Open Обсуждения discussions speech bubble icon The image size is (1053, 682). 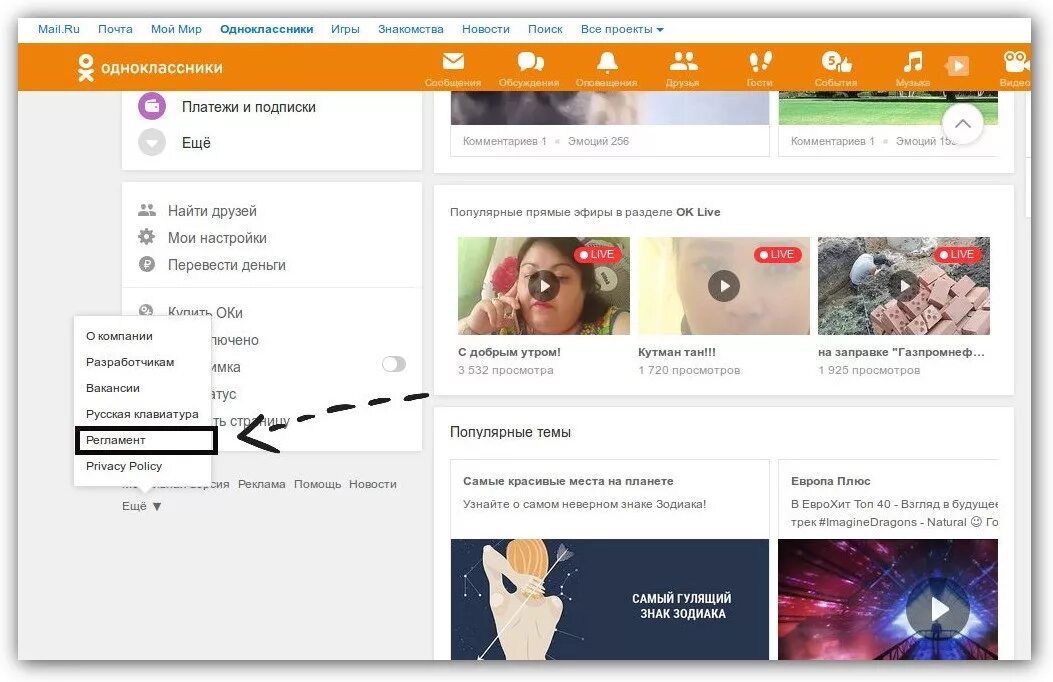[x=530, y=62]
